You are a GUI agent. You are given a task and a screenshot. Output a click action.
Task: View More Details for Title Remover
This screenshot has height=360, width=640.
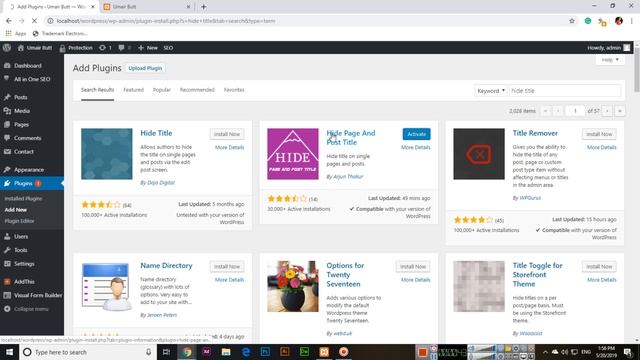tap(602, 147)
